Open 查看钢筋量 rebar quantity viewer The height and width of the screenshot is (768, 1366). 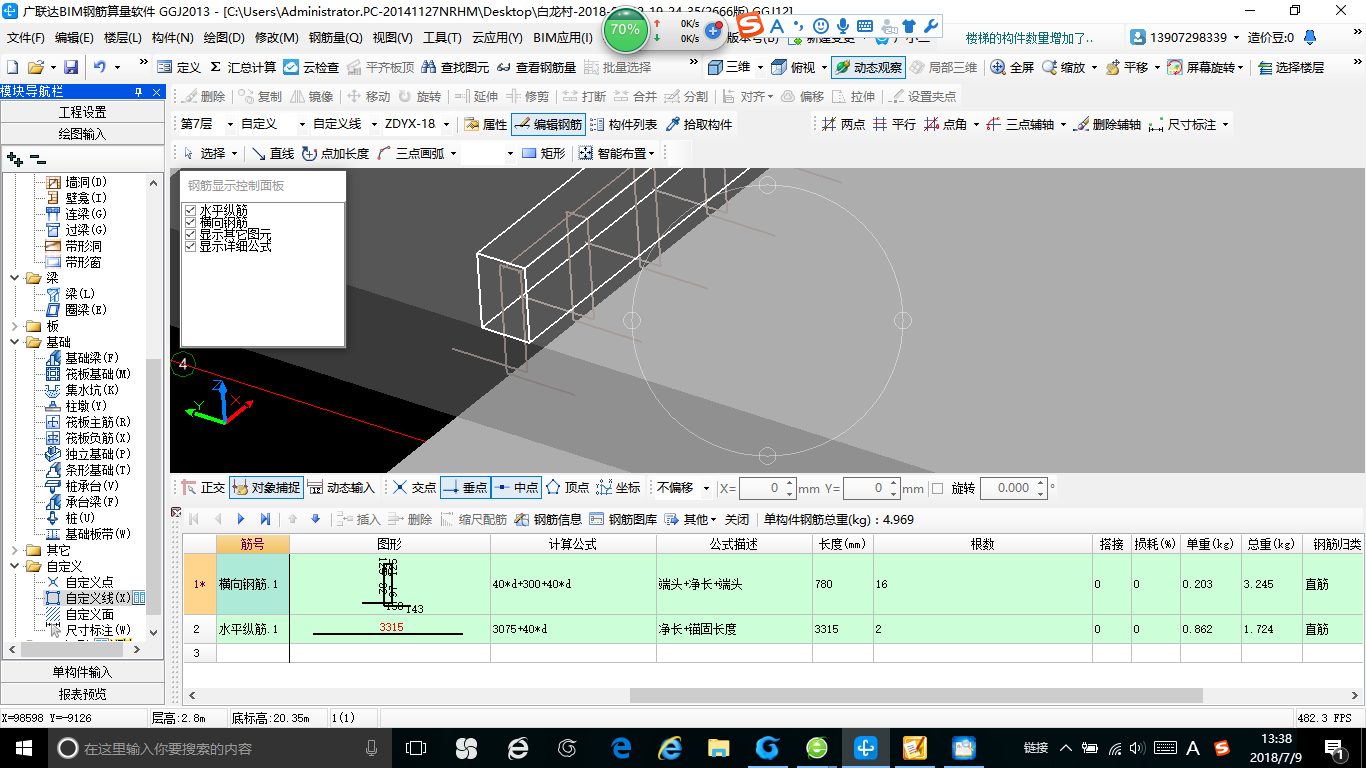[x=537, y=68]
